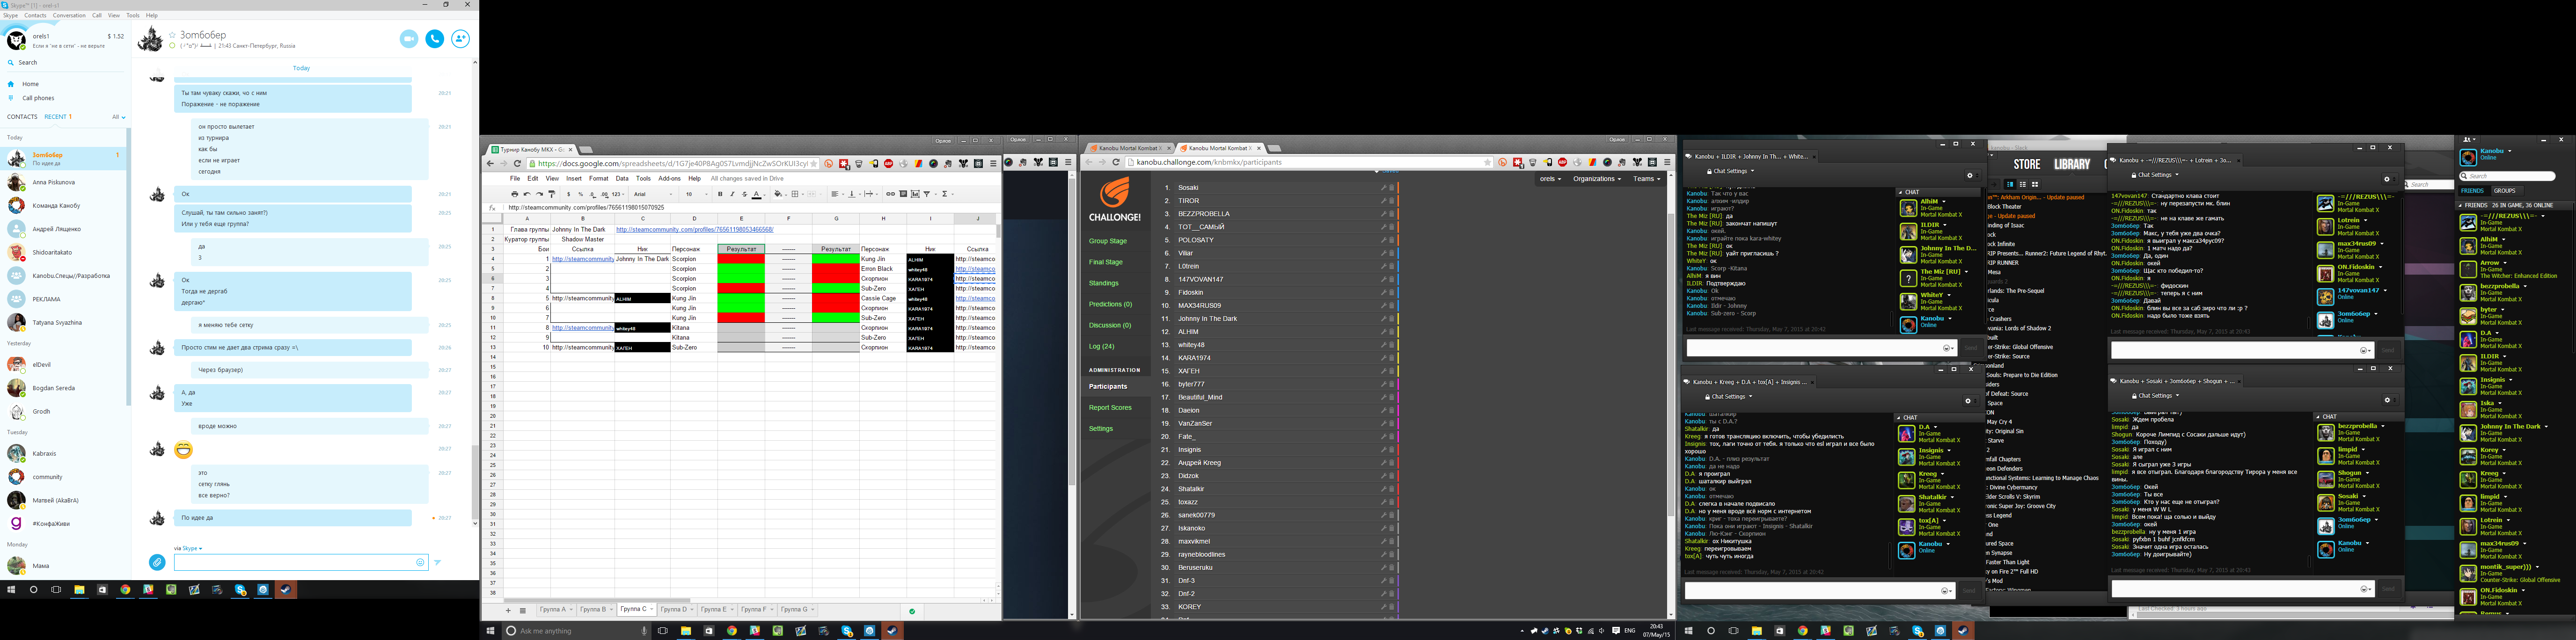
Task: Insert a link via Sheets toolbar
Action: coord(890,194)
